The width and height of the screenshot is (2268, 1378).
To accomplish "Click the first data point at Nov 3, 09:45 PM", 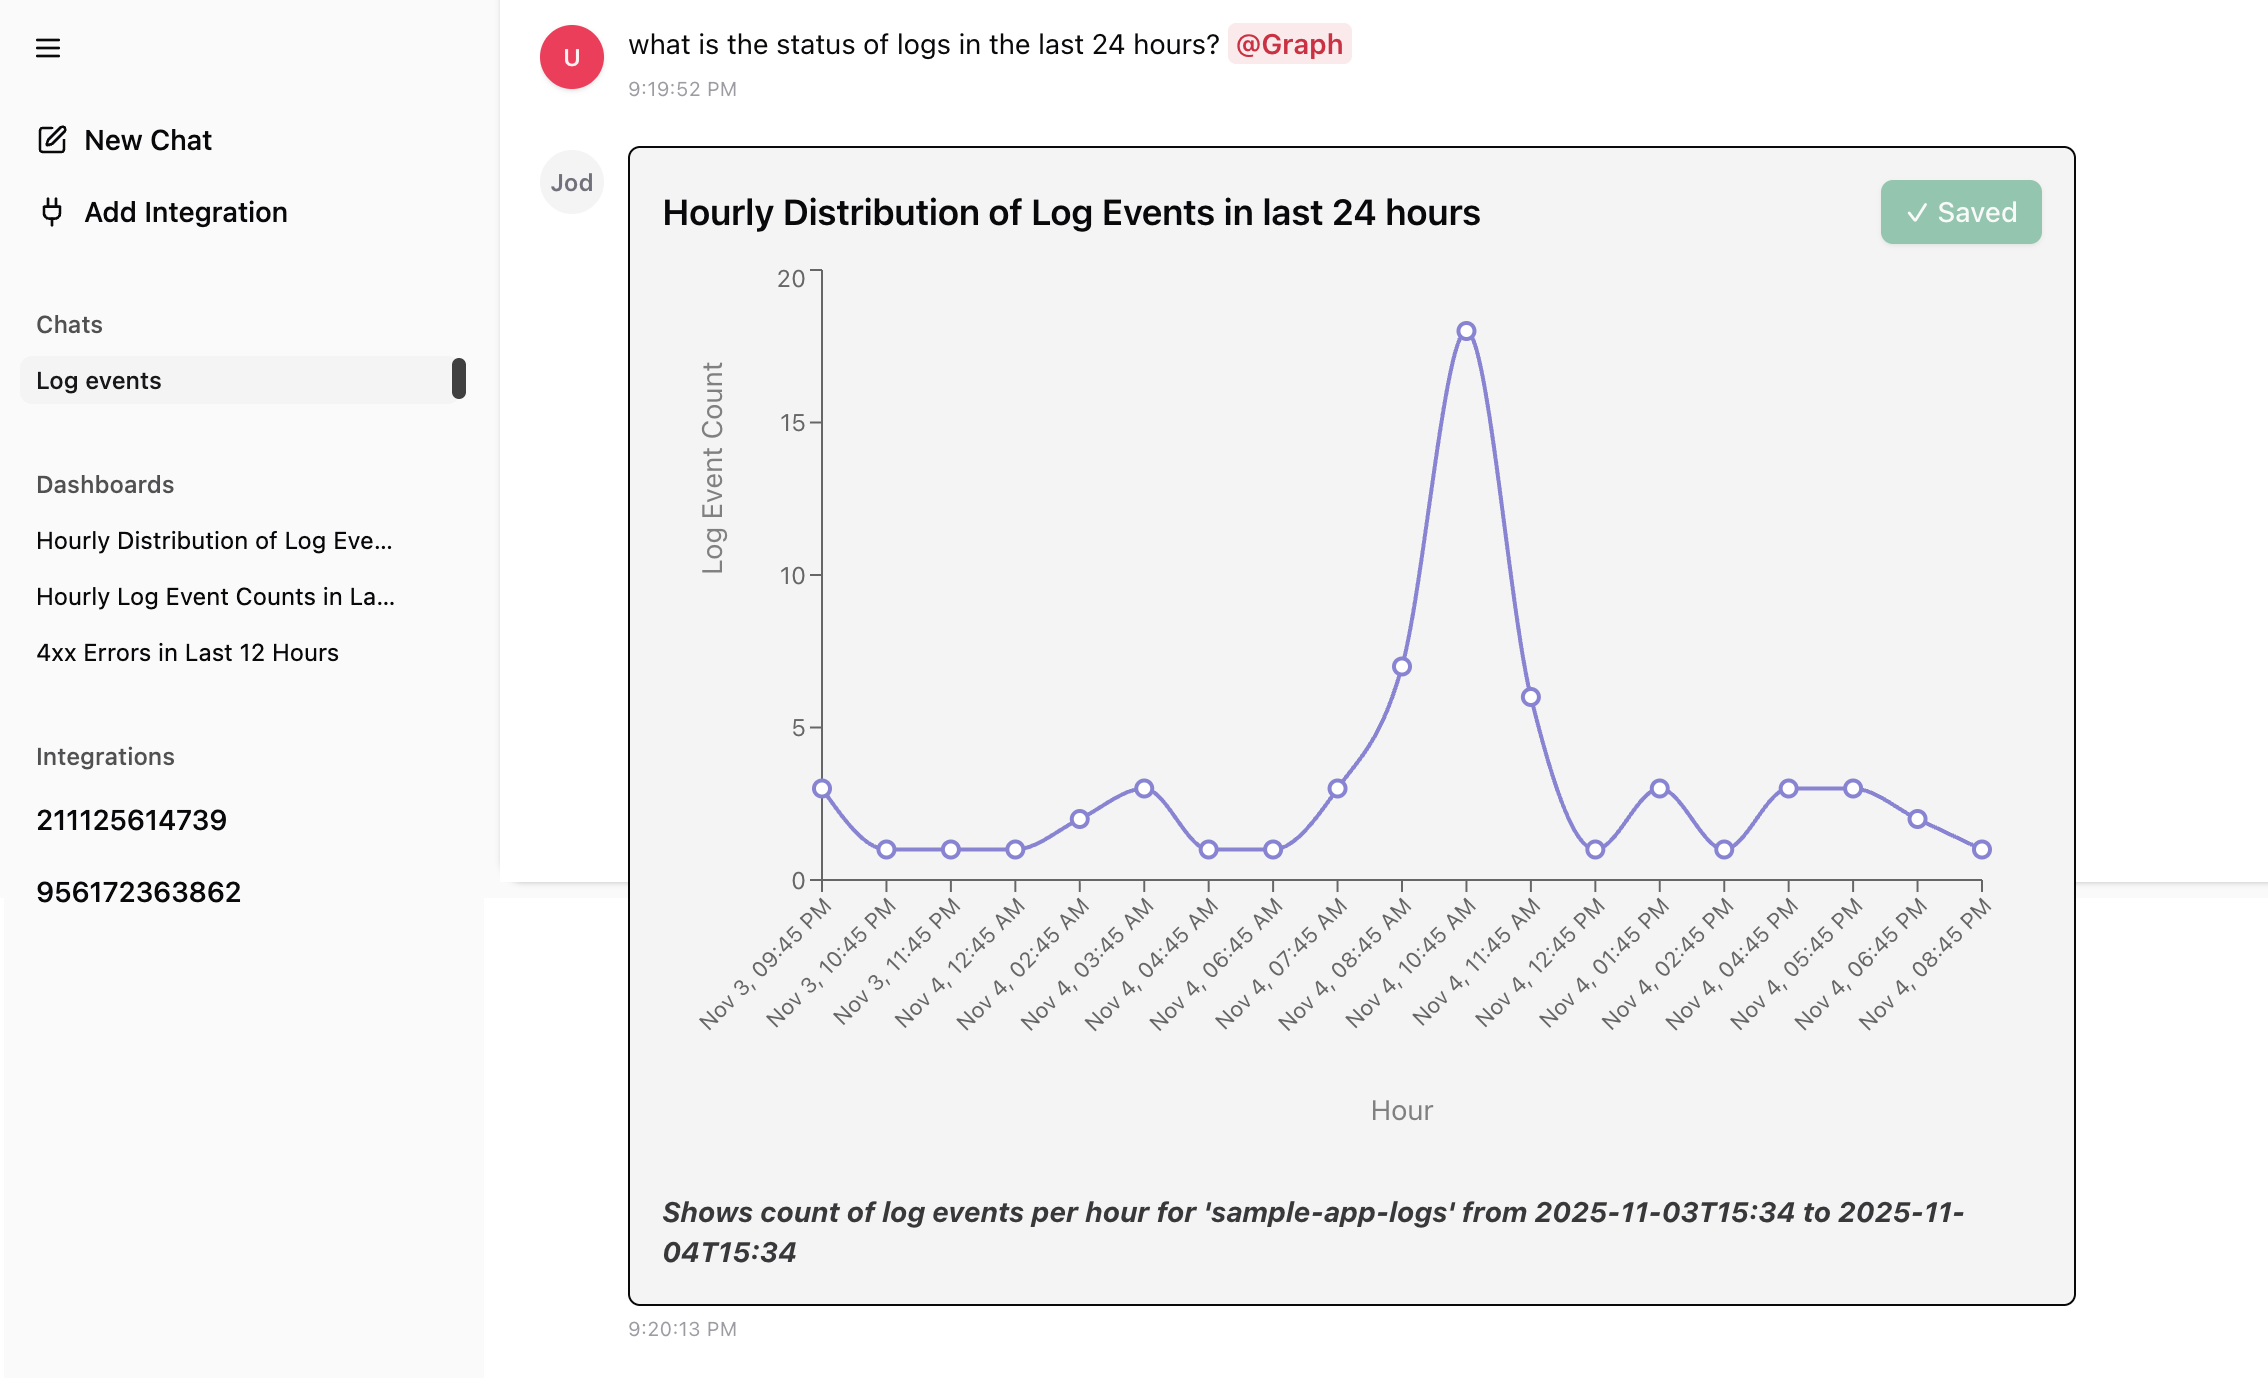I will pos(822,788).
